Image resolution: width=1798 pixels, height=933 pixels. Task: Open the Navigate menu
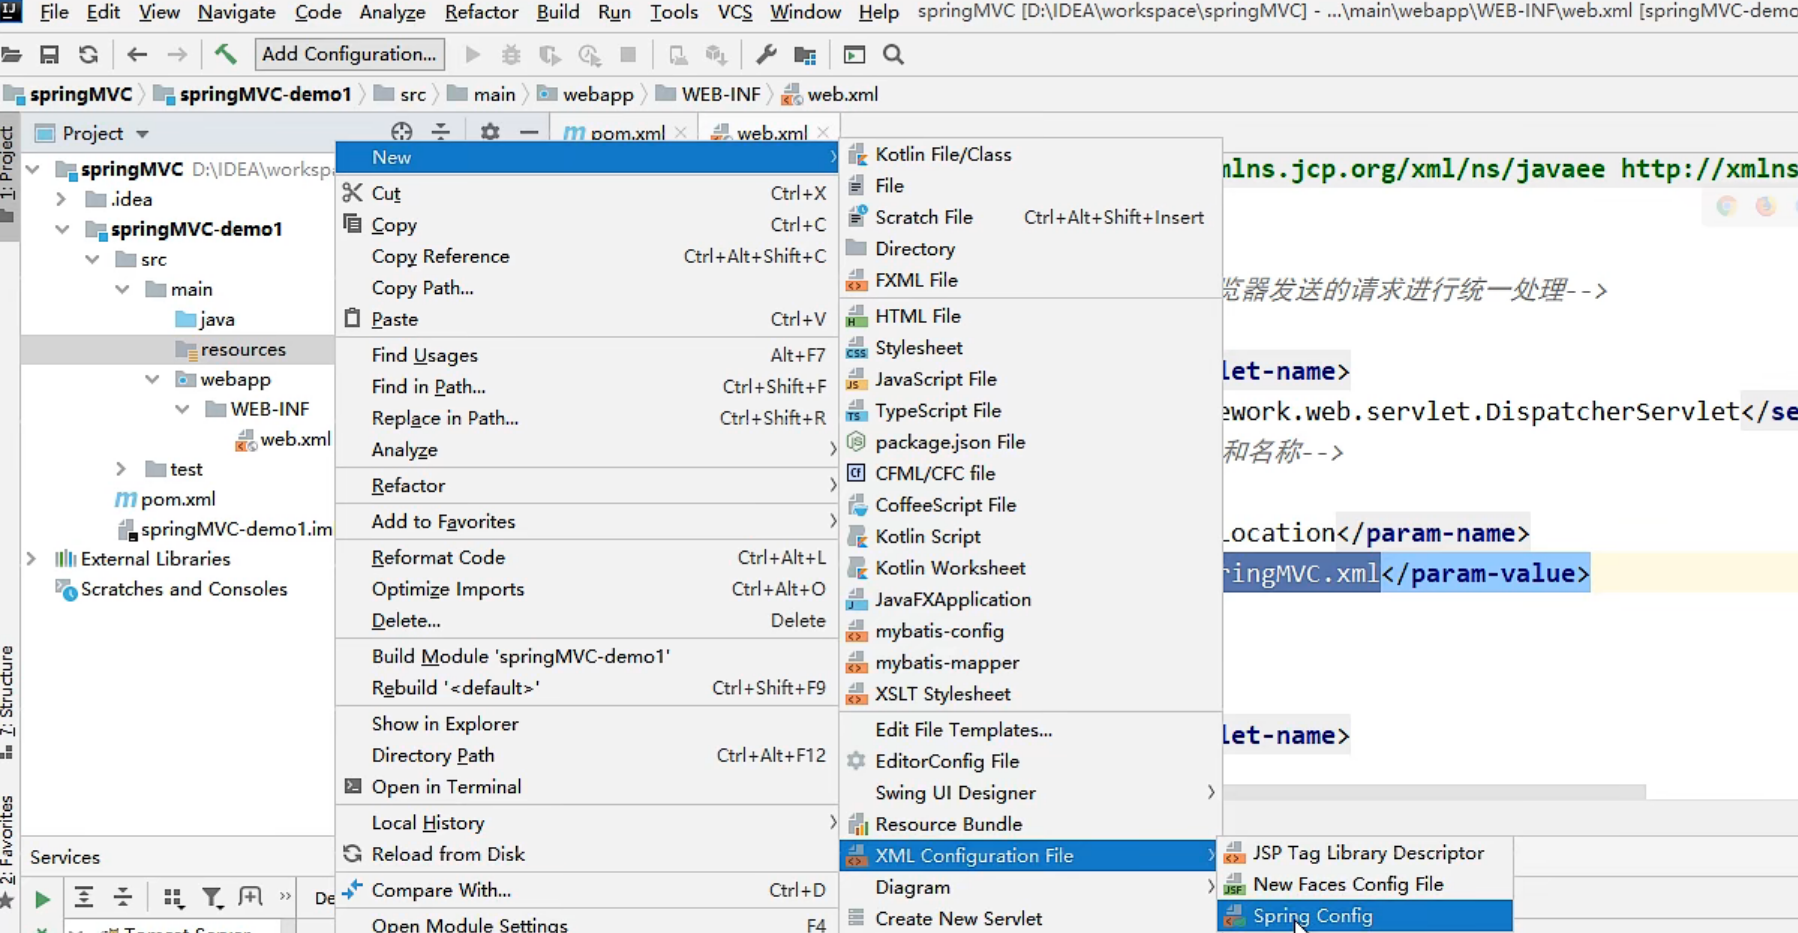click(237, 12)
